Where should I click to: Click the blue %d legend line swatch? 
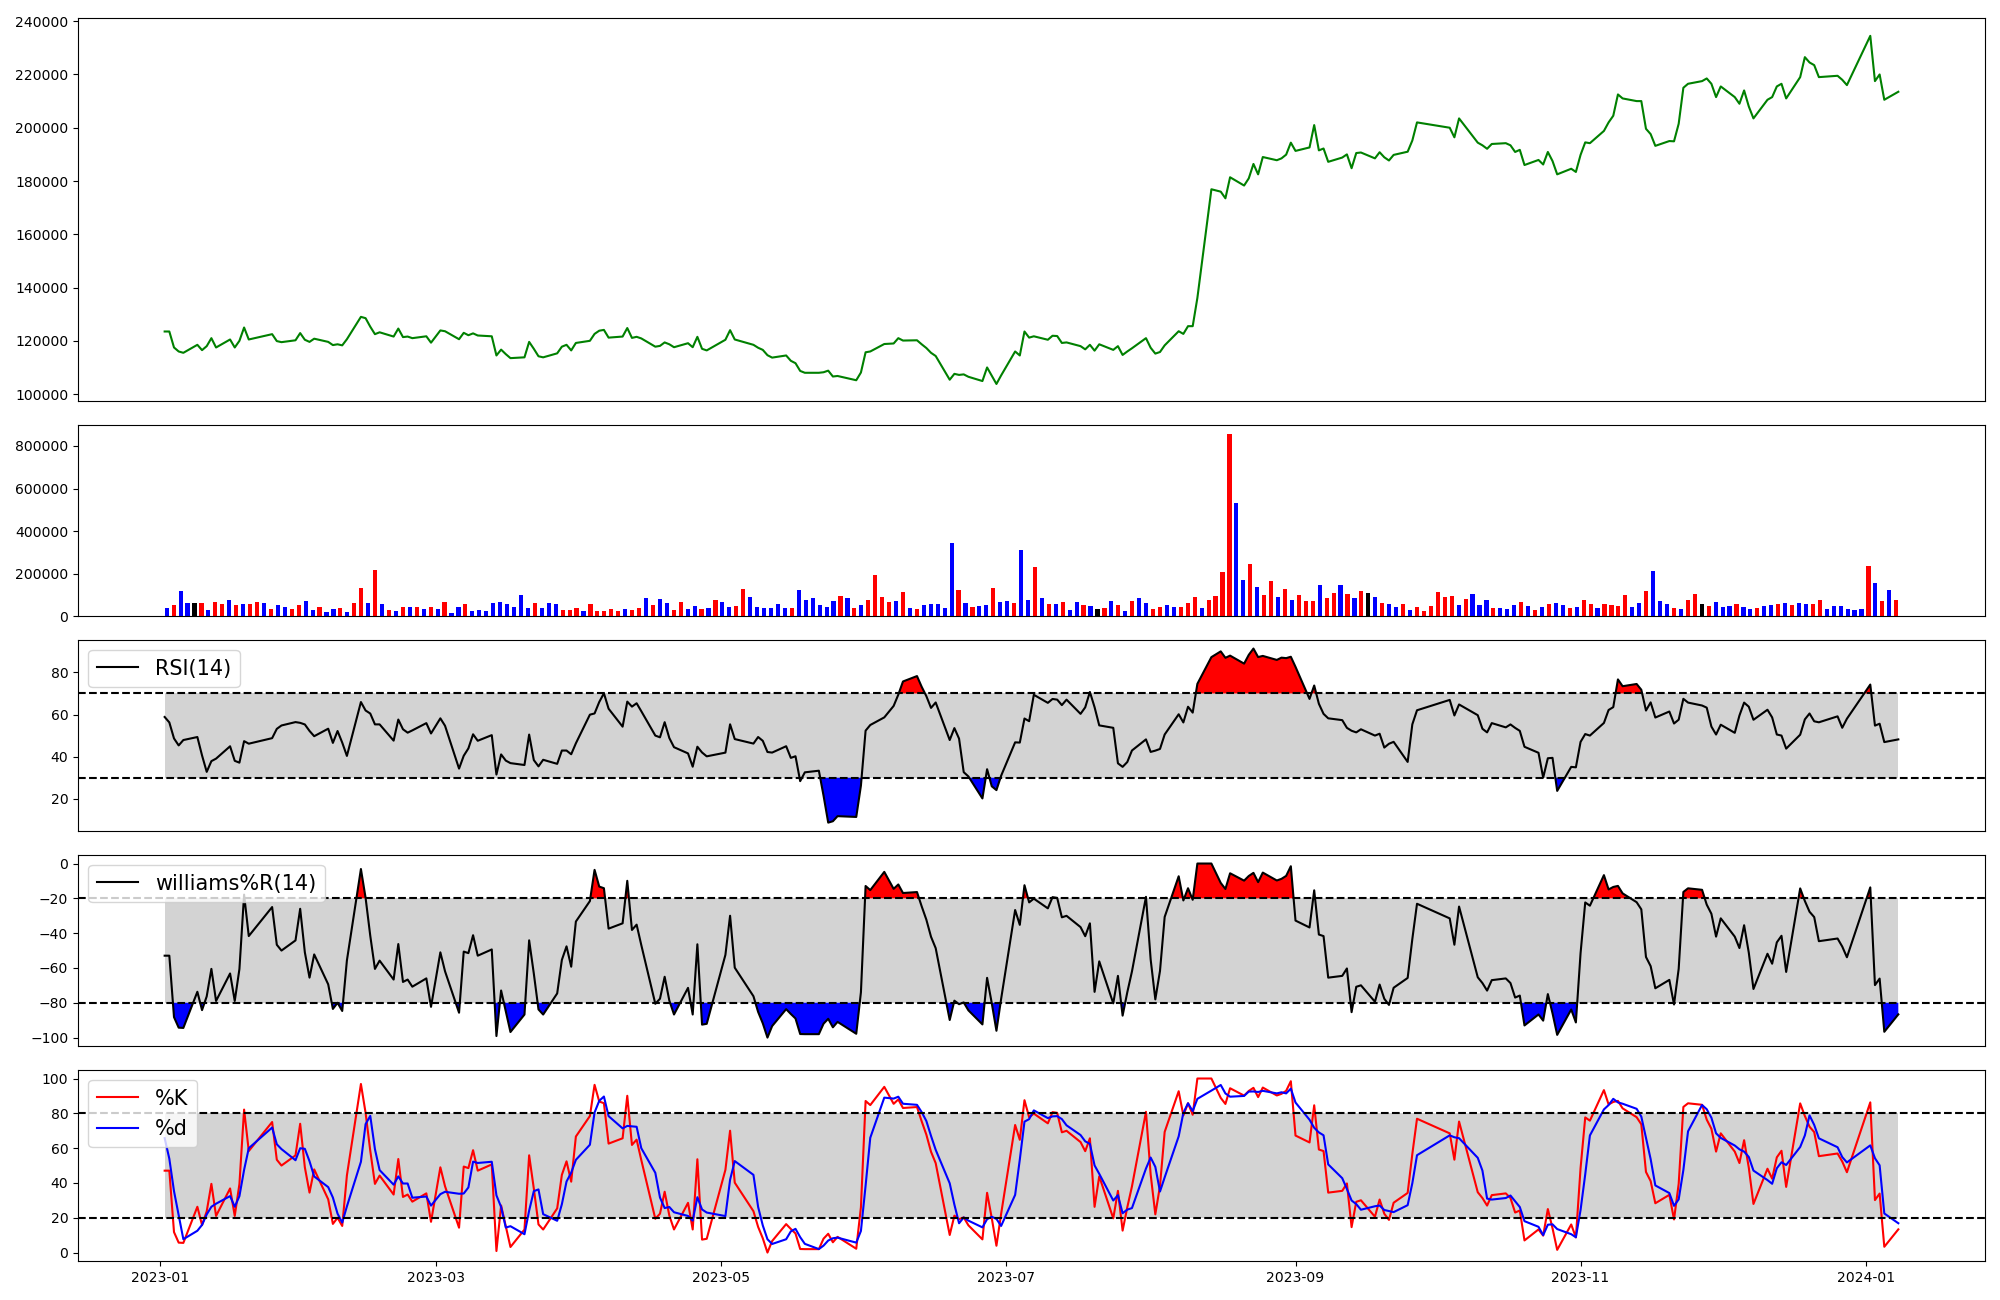pos(116,1128)
